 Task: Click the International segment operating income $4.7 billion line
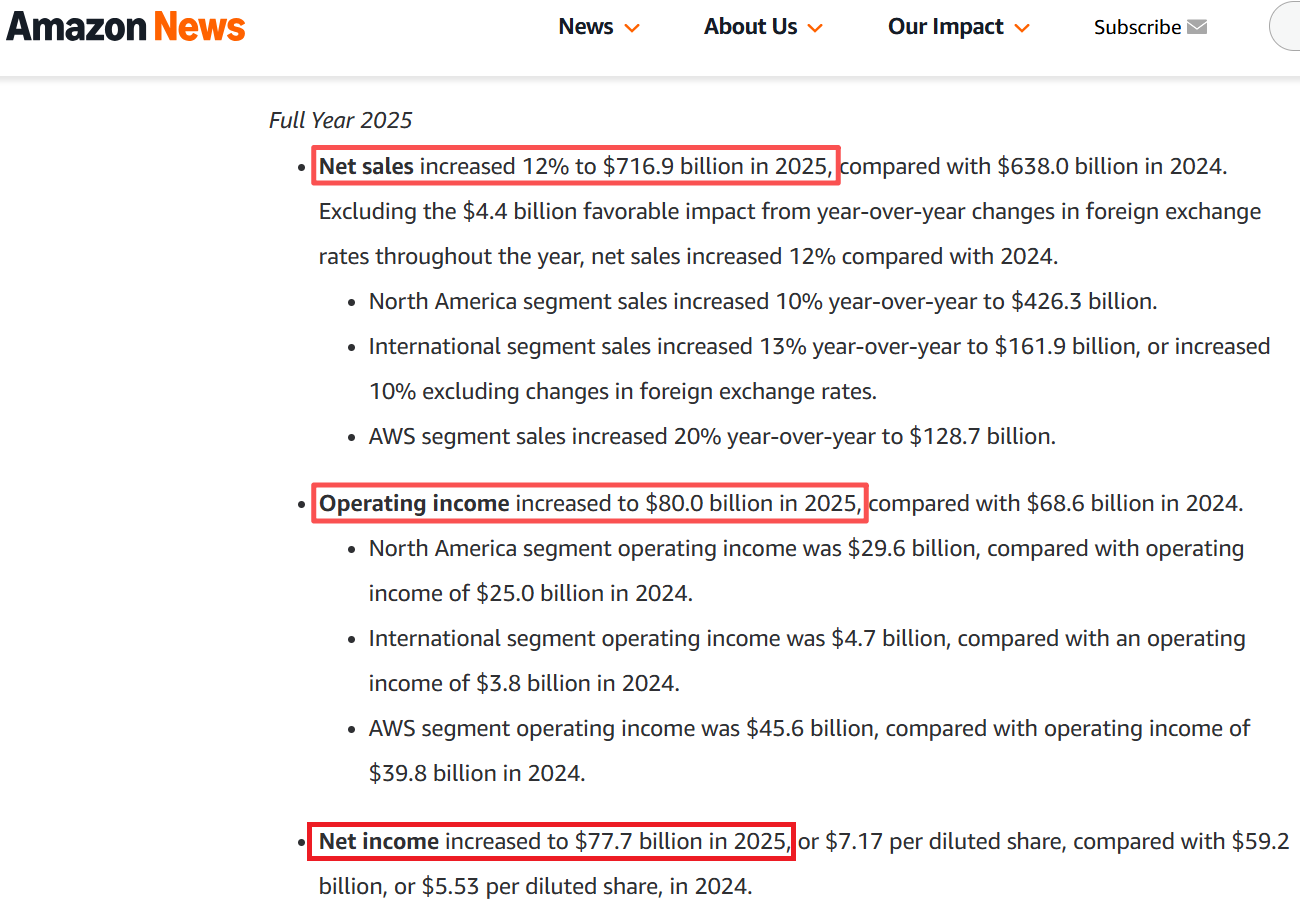pyautogui.click(x=806, y=638)
